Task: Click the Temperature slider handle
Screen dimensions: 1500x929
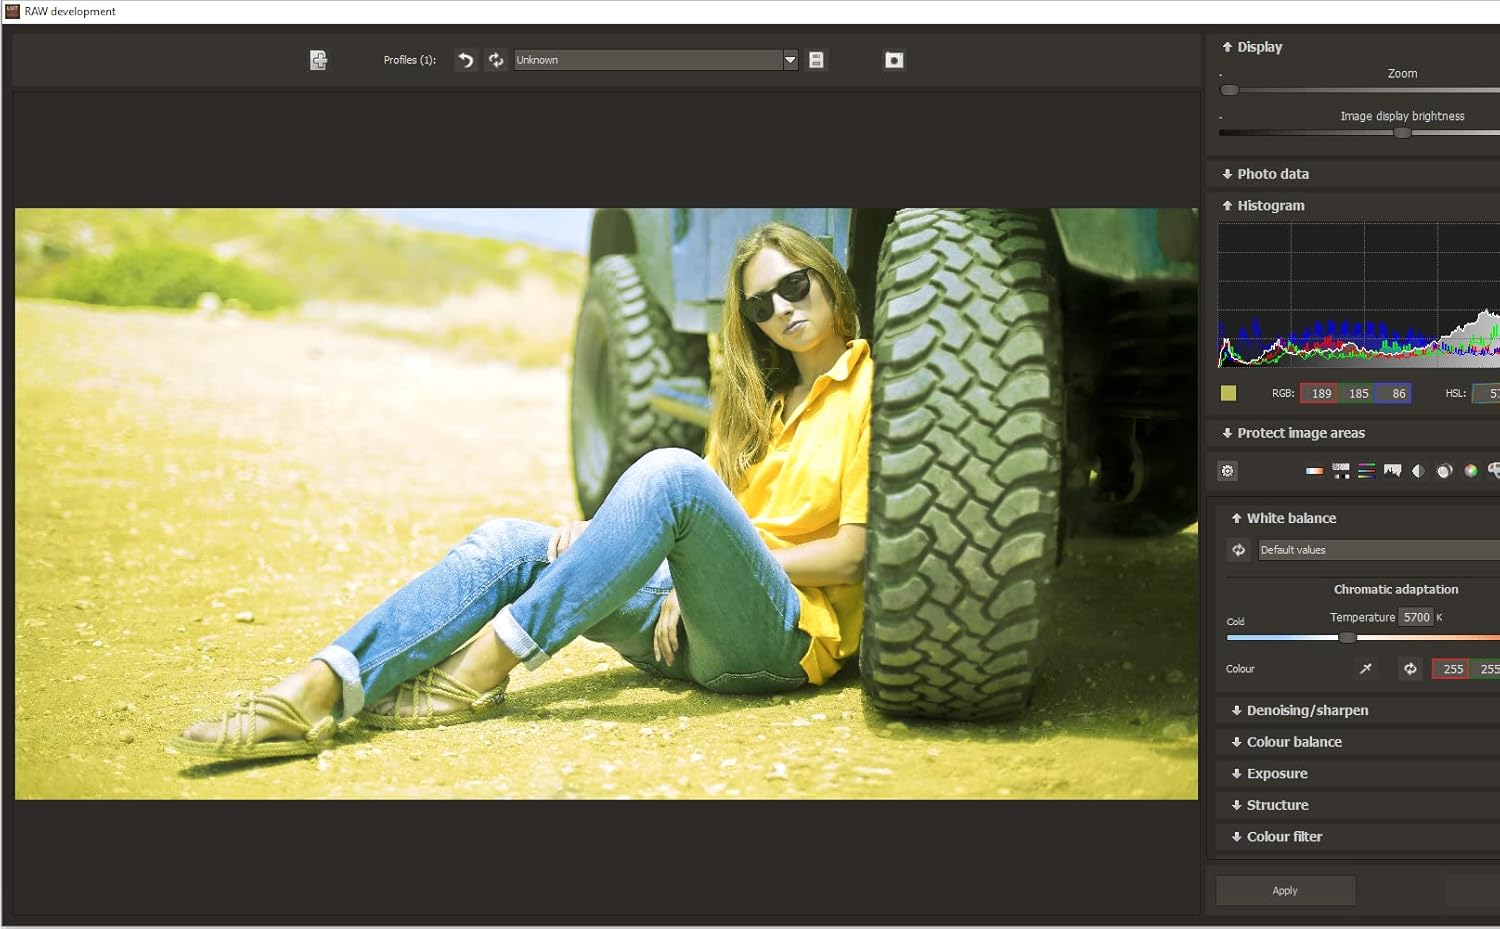Action: 1347,637
